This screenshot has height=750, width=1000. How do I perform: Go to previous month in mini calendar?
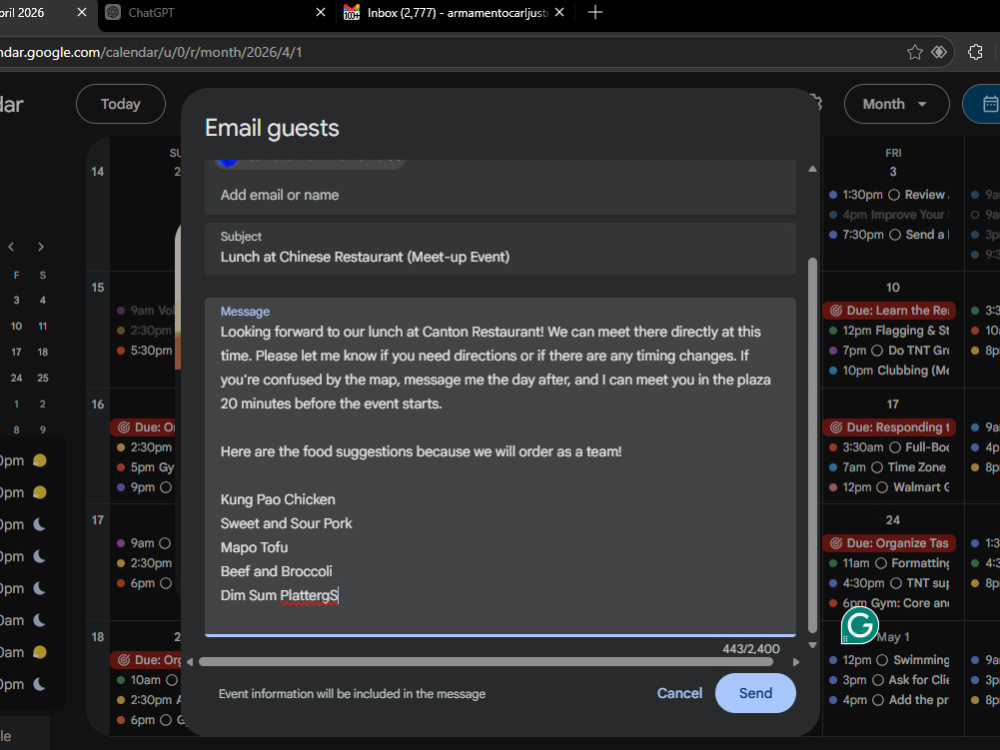(x=11, y=247)
